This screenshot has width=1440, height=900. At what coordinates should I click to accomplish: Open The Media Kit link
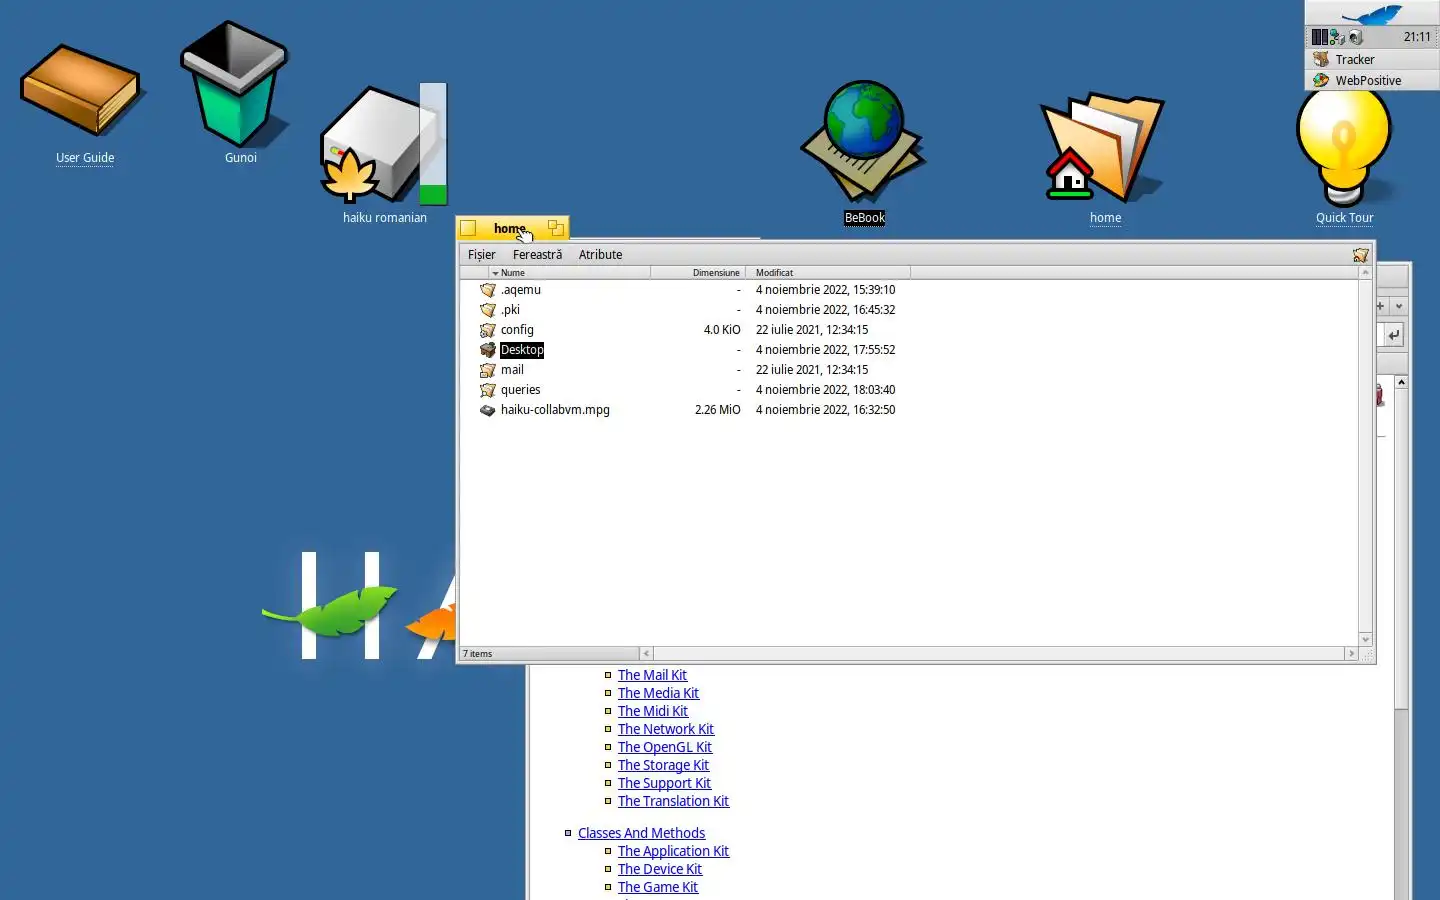click(x=658, y=693)
